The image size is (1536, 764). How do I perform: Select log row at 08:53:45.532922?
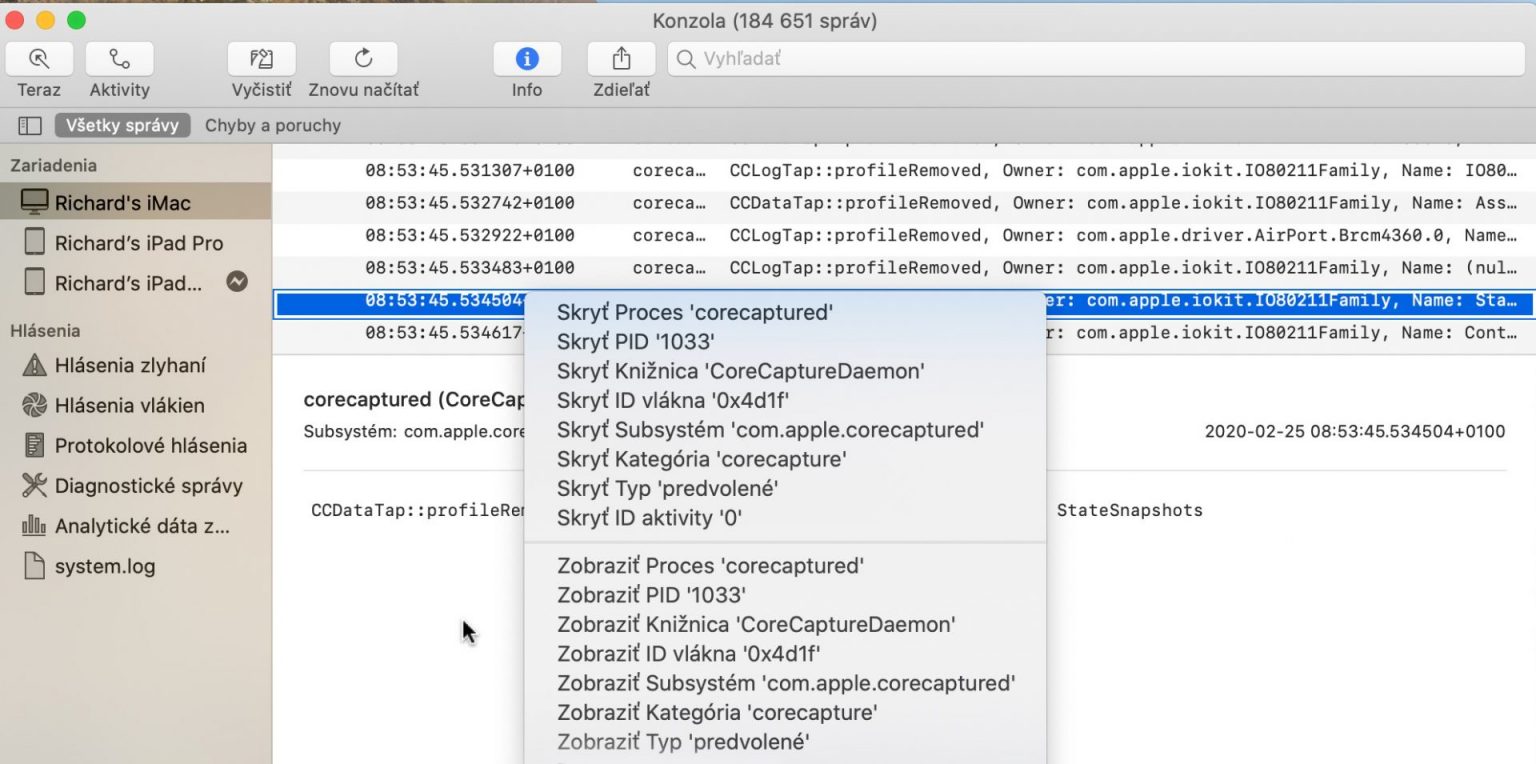[x=904, y=236]
